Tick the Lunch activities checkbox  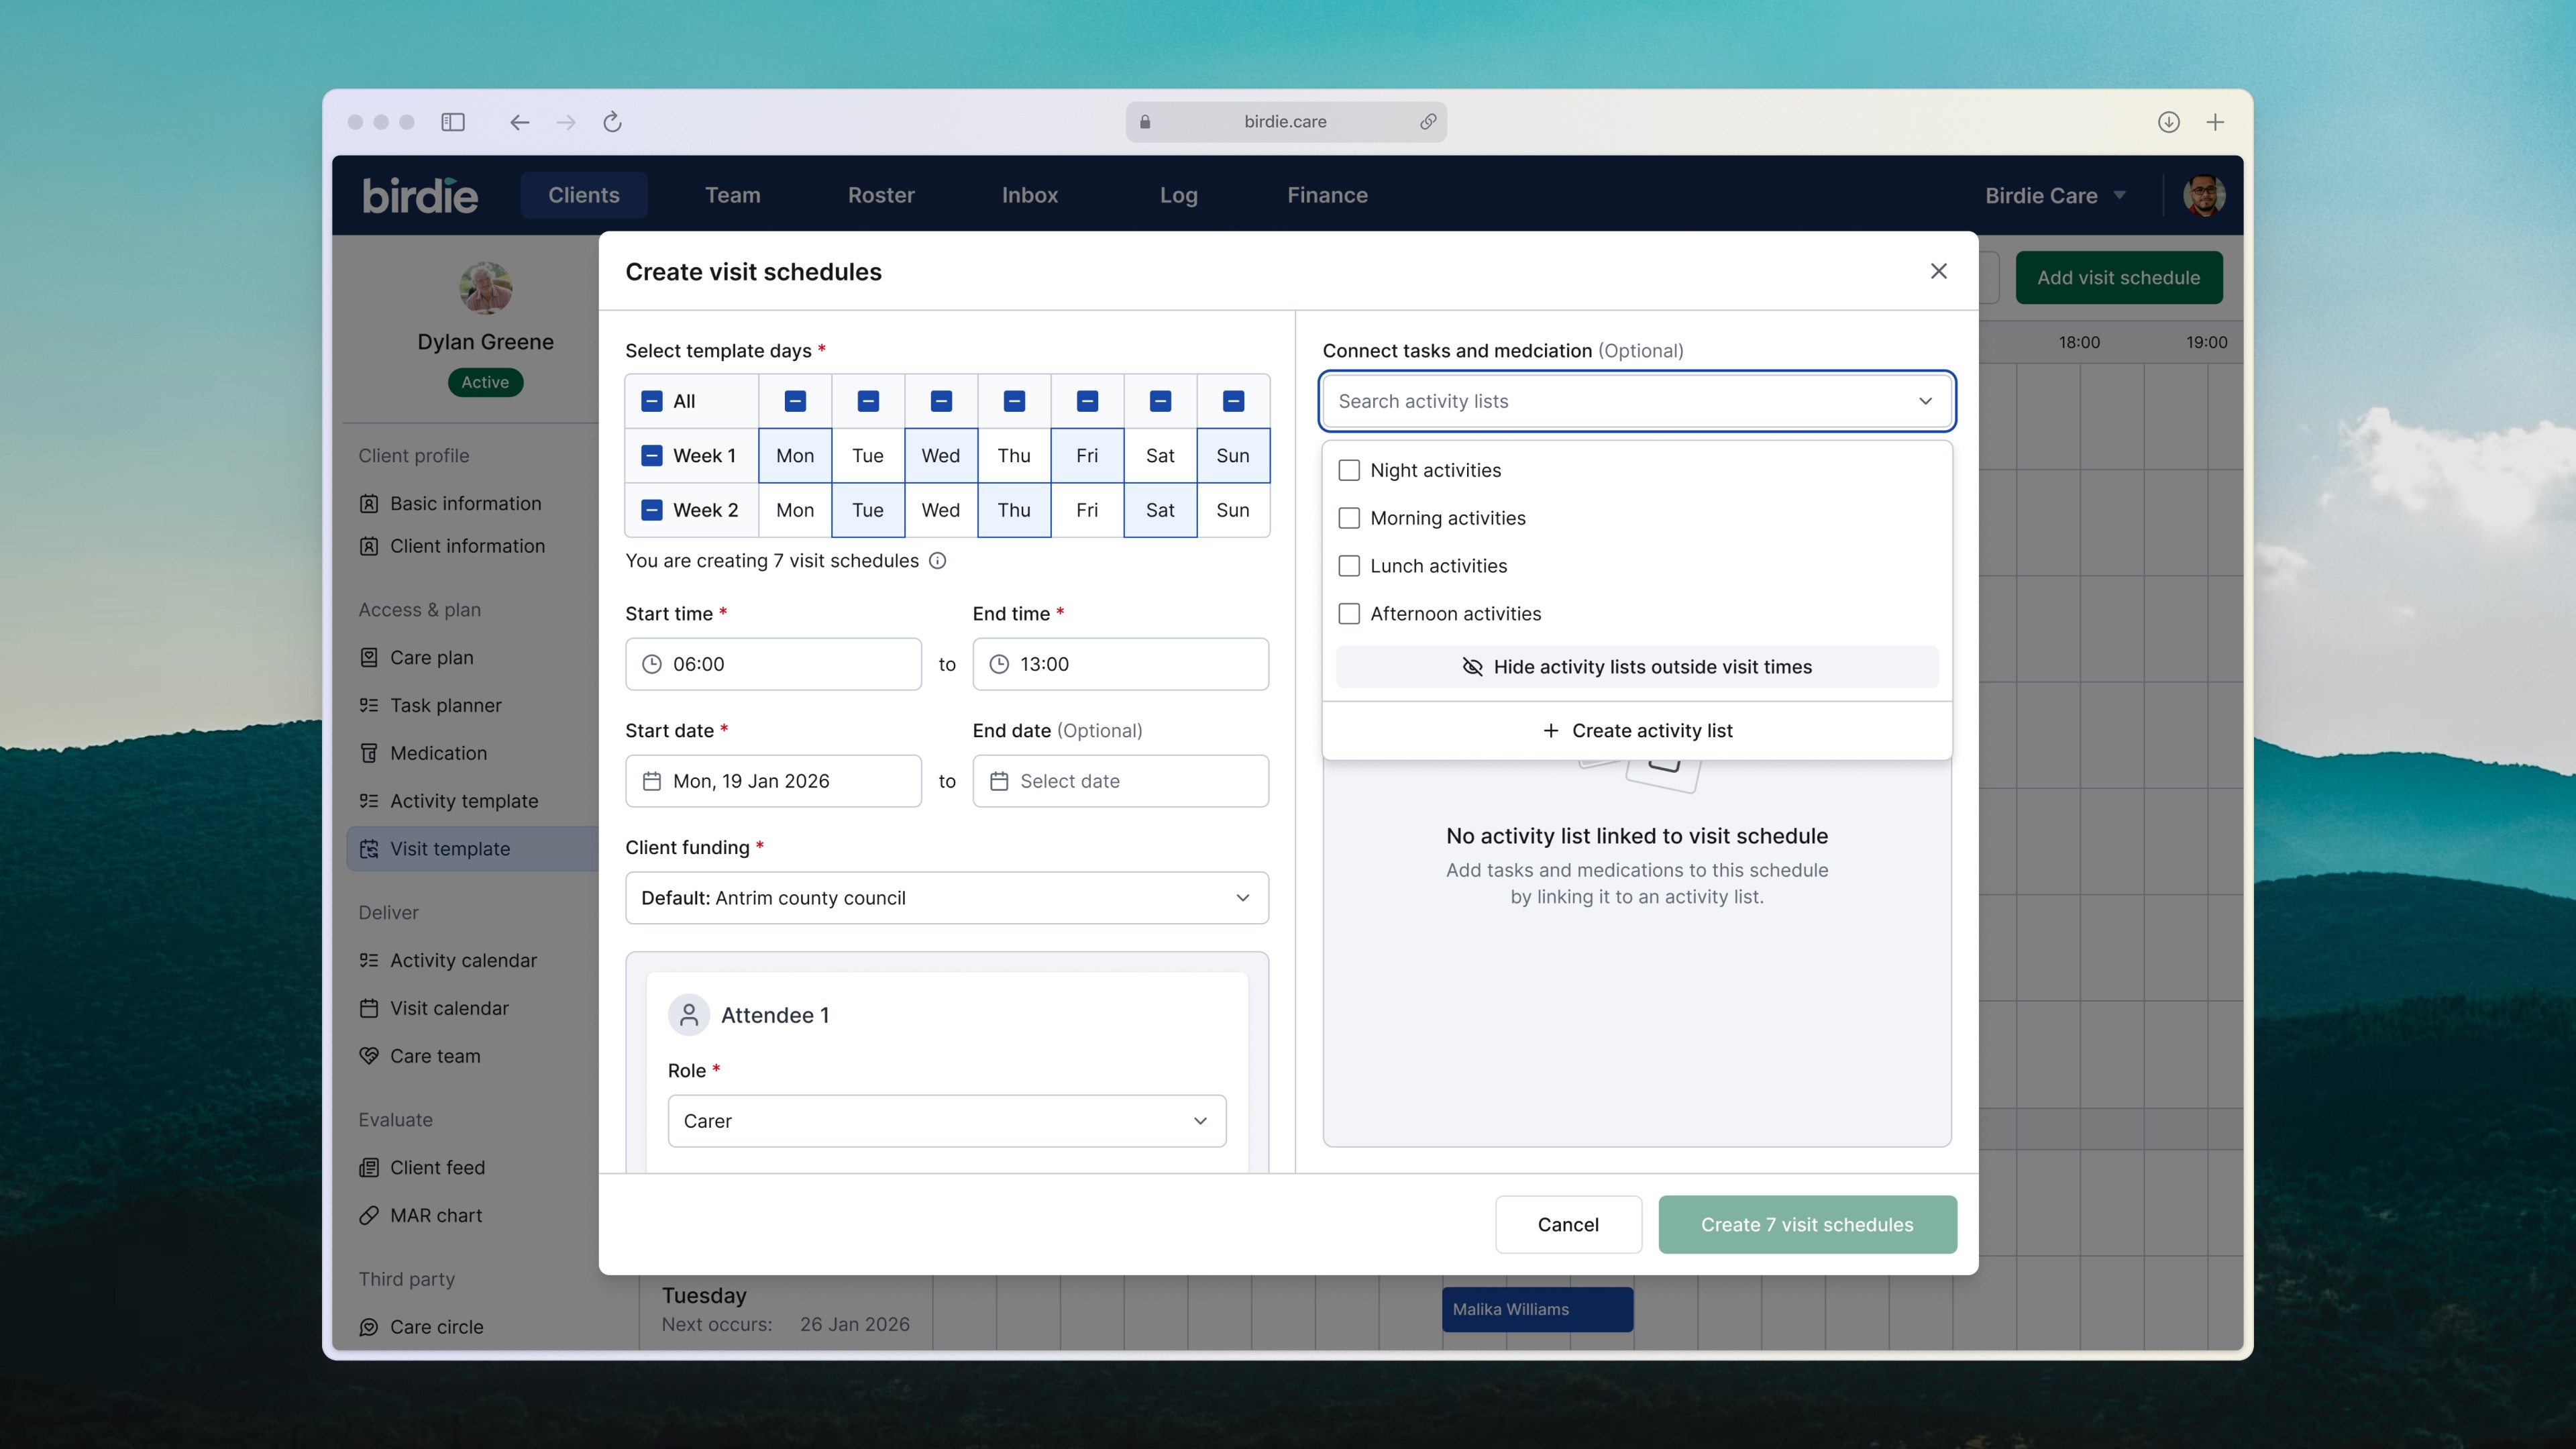(1349, 566)
